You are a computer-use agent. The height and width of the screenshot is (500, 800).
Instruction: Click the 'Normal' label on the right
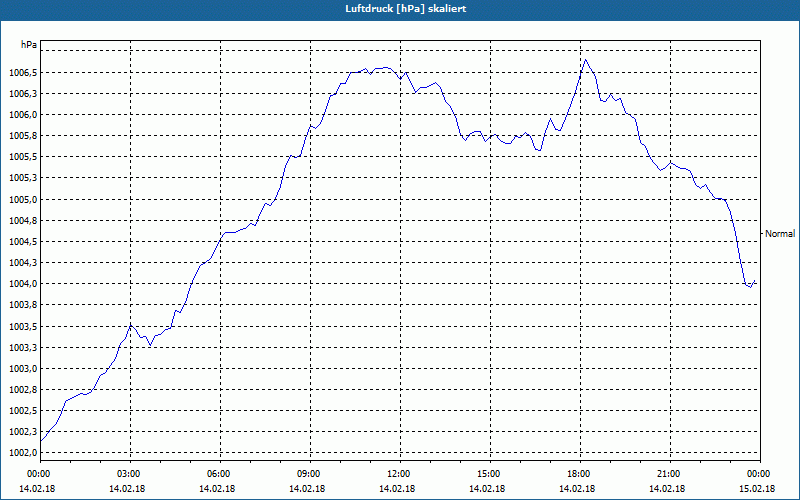pyautogui.click(x=780, y=234)
